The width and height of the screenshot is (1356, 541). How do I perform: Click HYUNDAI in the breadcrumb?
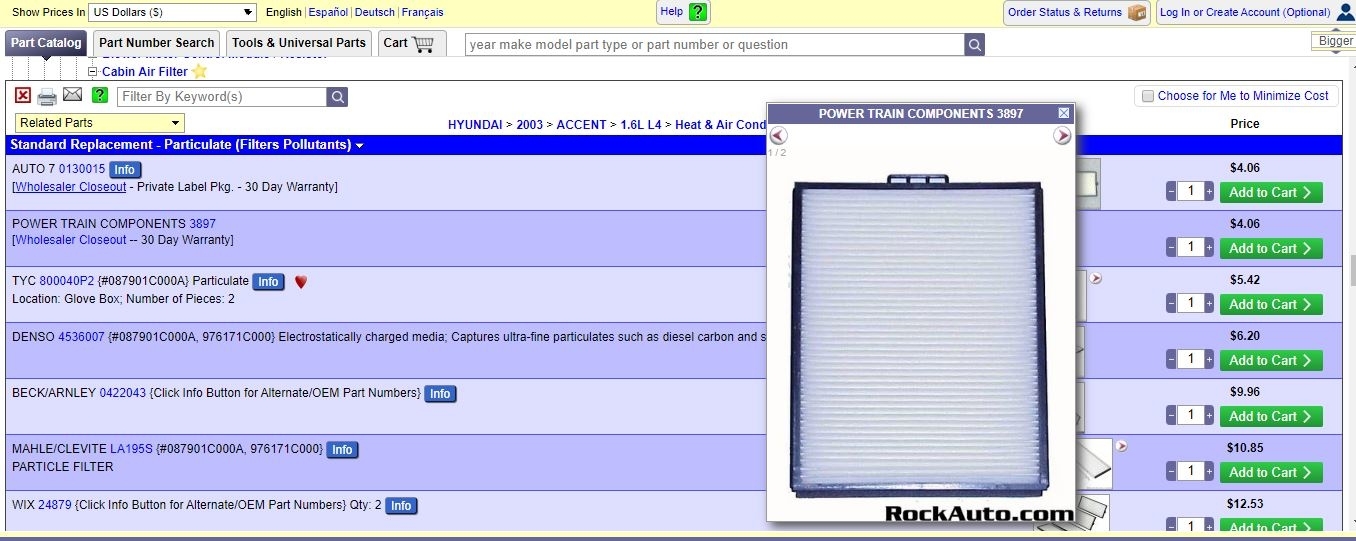[x=475, y=125]
